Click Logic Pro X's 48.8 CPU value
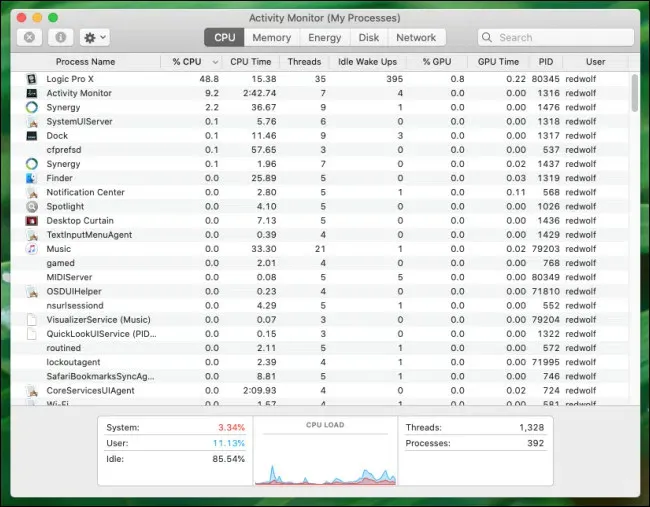This screenshot has width=650, height=507. (x=209, y=79)
